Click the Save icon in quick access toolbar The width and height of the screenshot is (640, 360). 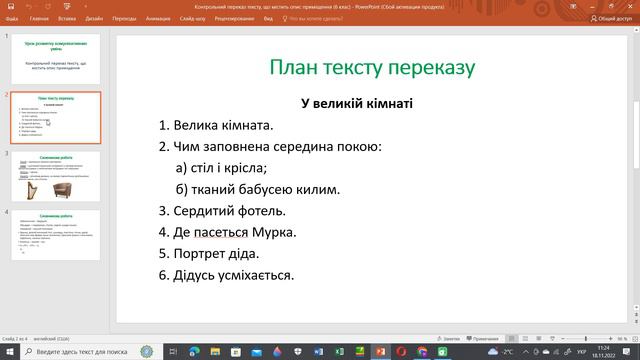pyautogui.click(x=11, y=6)
